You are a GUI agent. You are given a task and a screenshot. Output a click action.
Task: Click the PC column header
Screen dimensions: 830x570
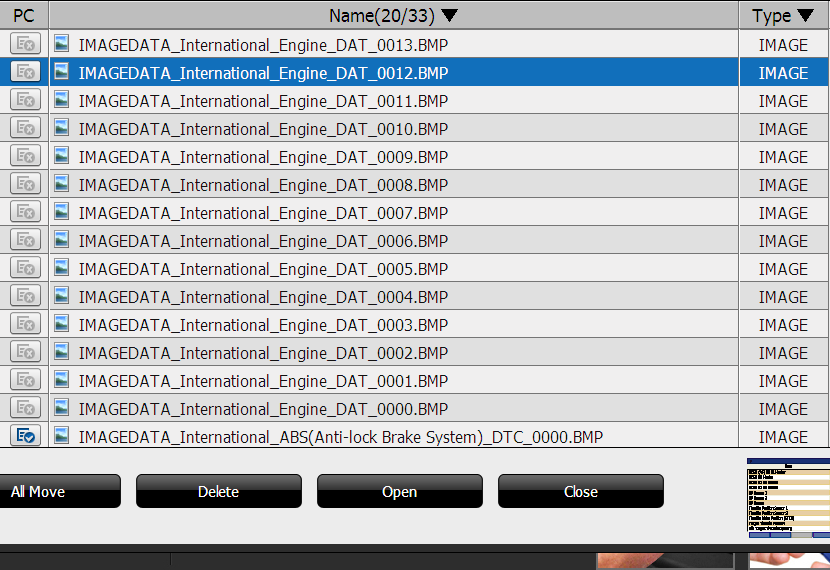pyautogui.click(x=24, y=15)
